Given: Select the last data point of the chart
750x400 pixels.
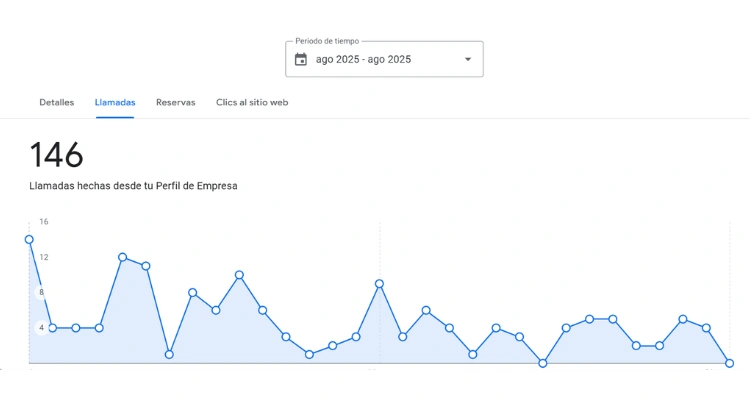Looking at the screenshot, I should point(730,363).
